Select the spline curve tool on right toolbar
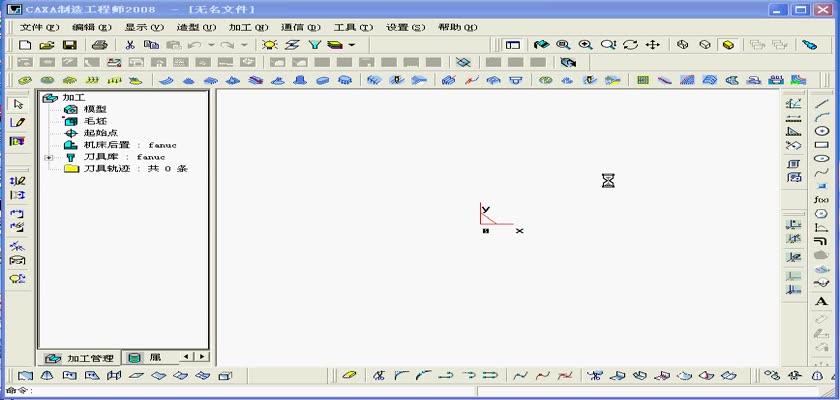The width and height of the screenshot is (840, 400). [x=821, y=172]
